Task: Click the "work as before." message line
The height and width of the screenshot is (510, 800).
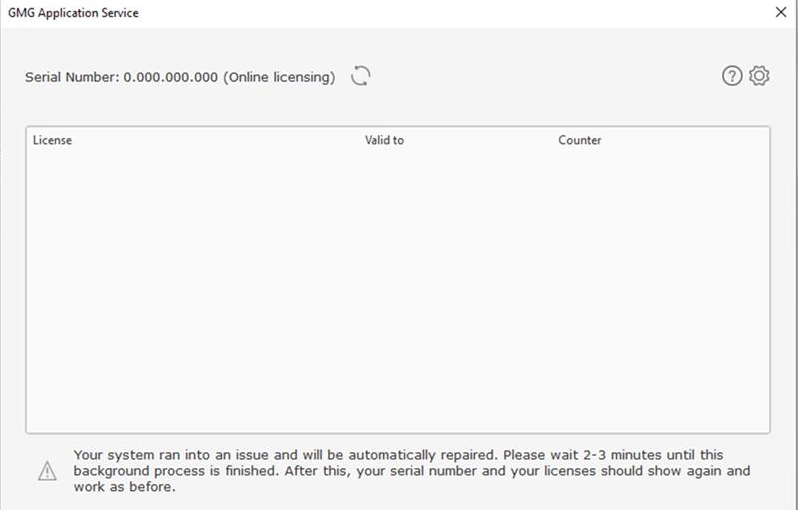Action: (x=124, y=487)
